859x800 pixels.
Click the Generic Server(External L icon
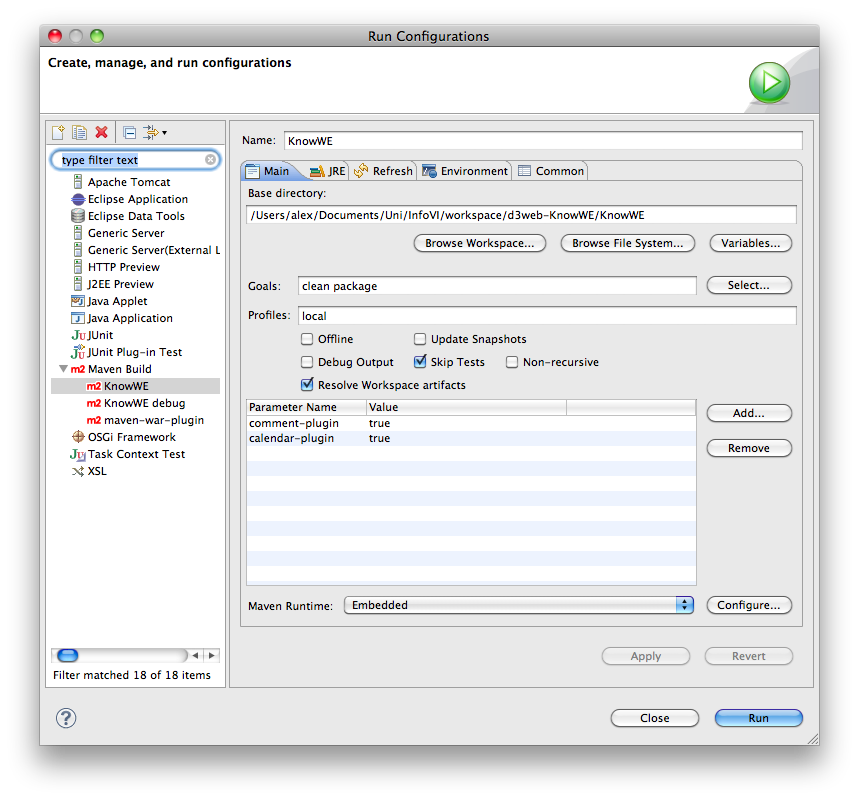pos(78,250)
